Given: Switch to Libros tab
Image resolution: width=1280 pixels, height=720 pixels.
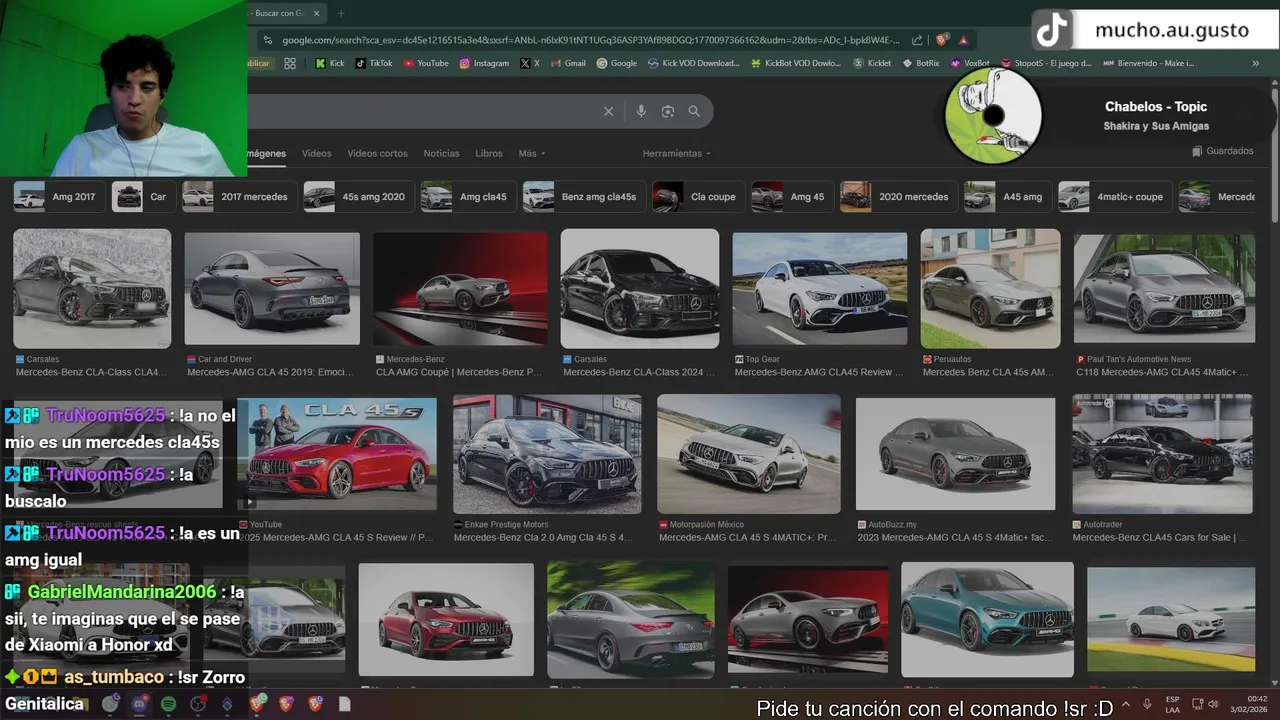Looking at the screenshot, I should [x=489, y=153].
